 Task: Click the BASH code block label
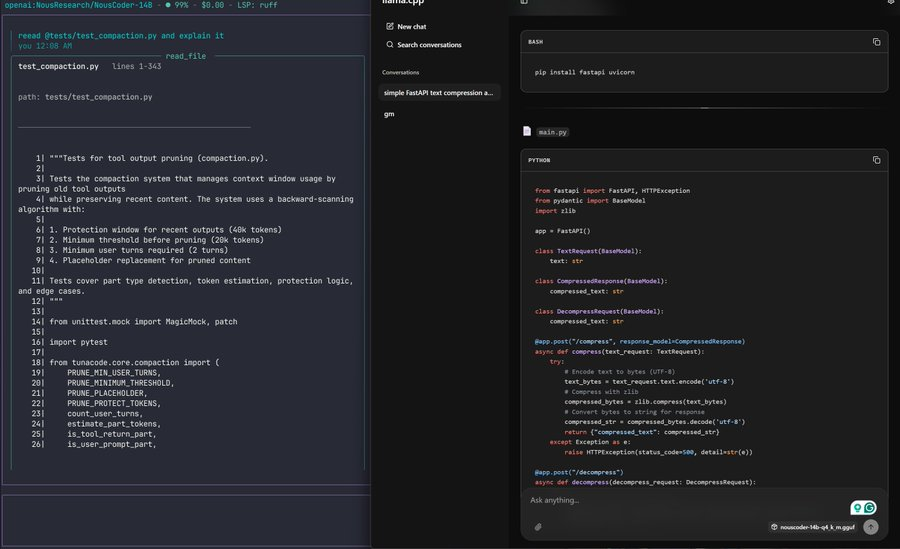coord(535,42)
